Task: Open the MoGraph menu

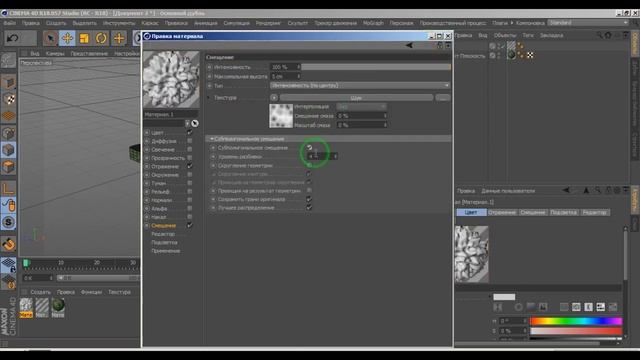Action: 373,23
